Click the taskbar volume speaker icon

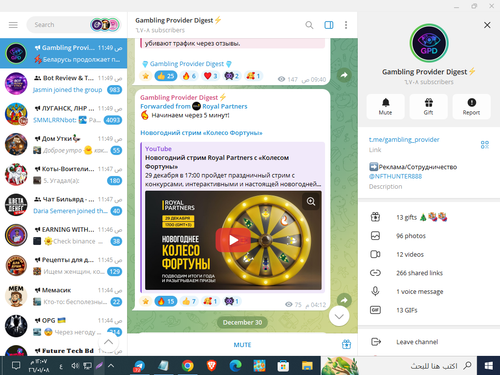point(75,366)
